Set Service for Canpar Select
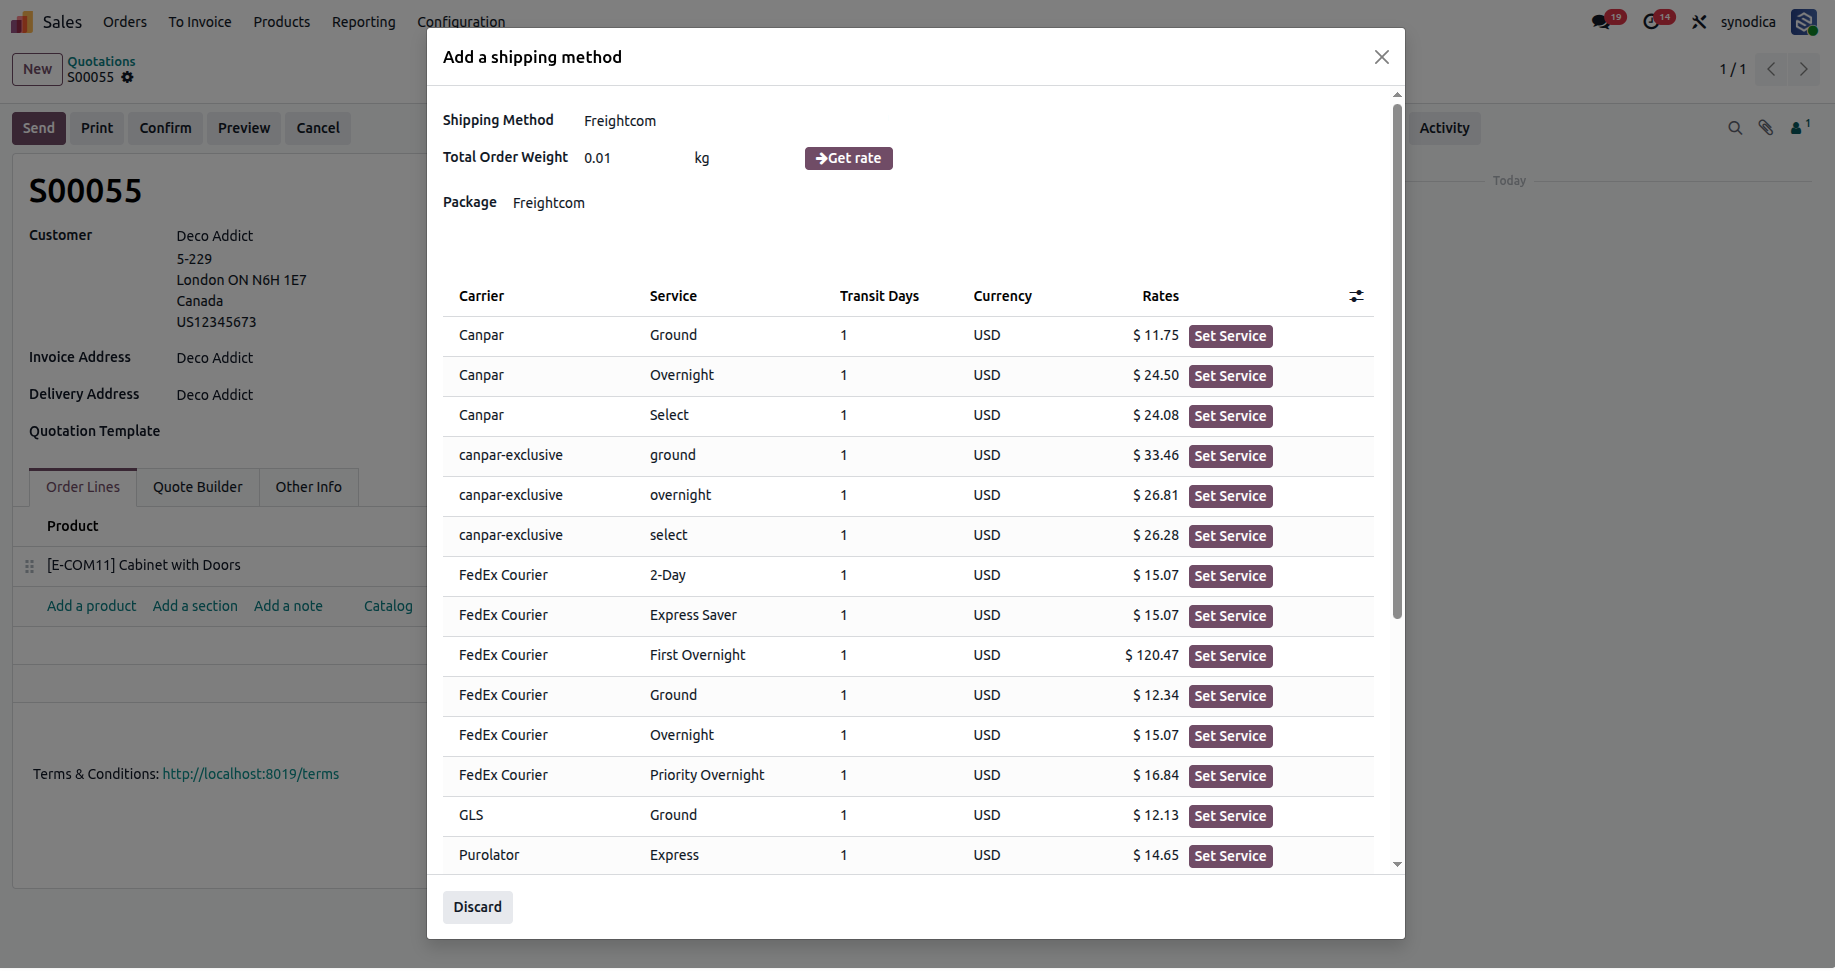Viewport: 1835px width, 972px height. coord(1230,416)
